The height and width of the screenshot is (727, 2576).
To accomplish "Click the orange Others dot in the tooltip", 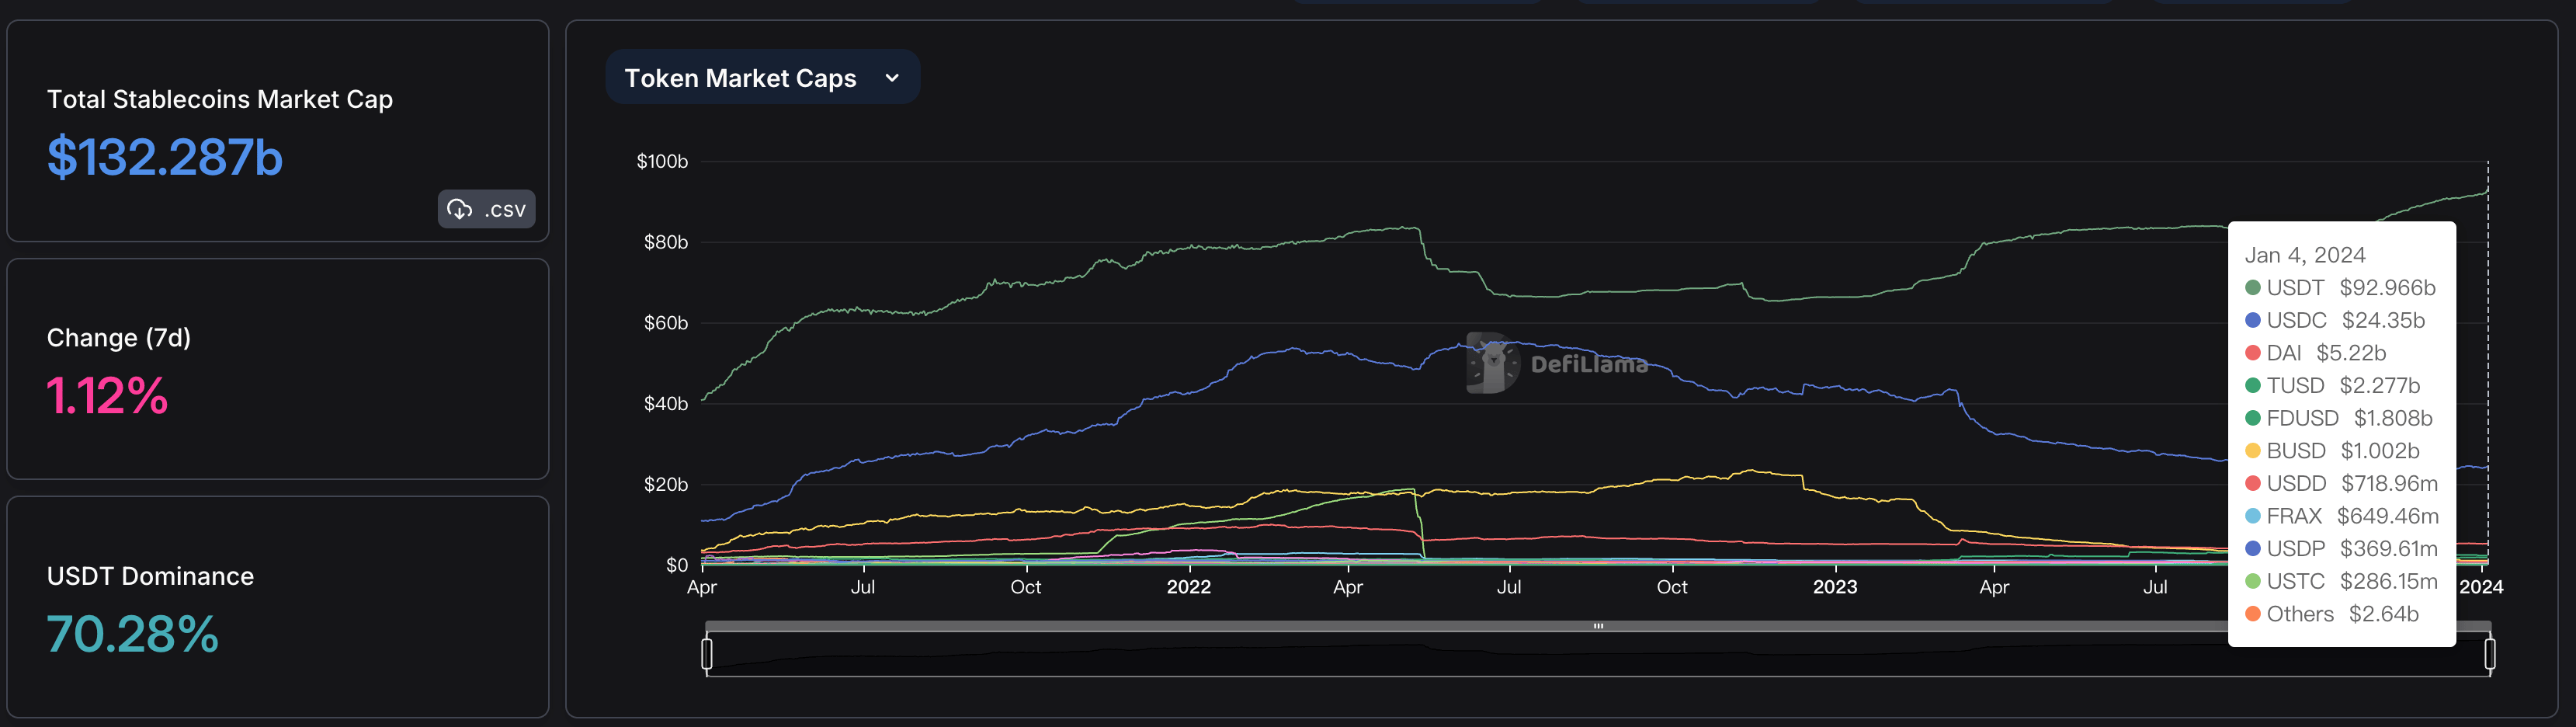I will (x=2253, y=614).
